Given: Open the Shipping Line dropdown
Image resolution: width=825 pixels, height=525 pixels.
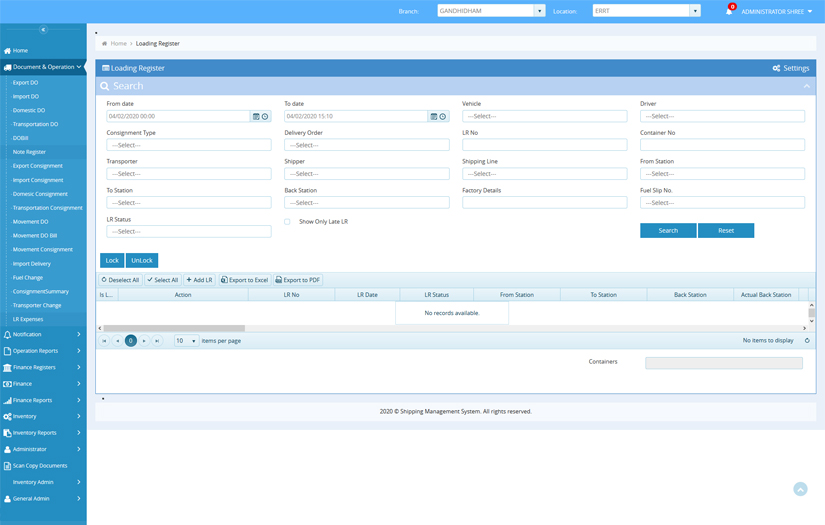Looking at the screenshot, I should point(545,174).
